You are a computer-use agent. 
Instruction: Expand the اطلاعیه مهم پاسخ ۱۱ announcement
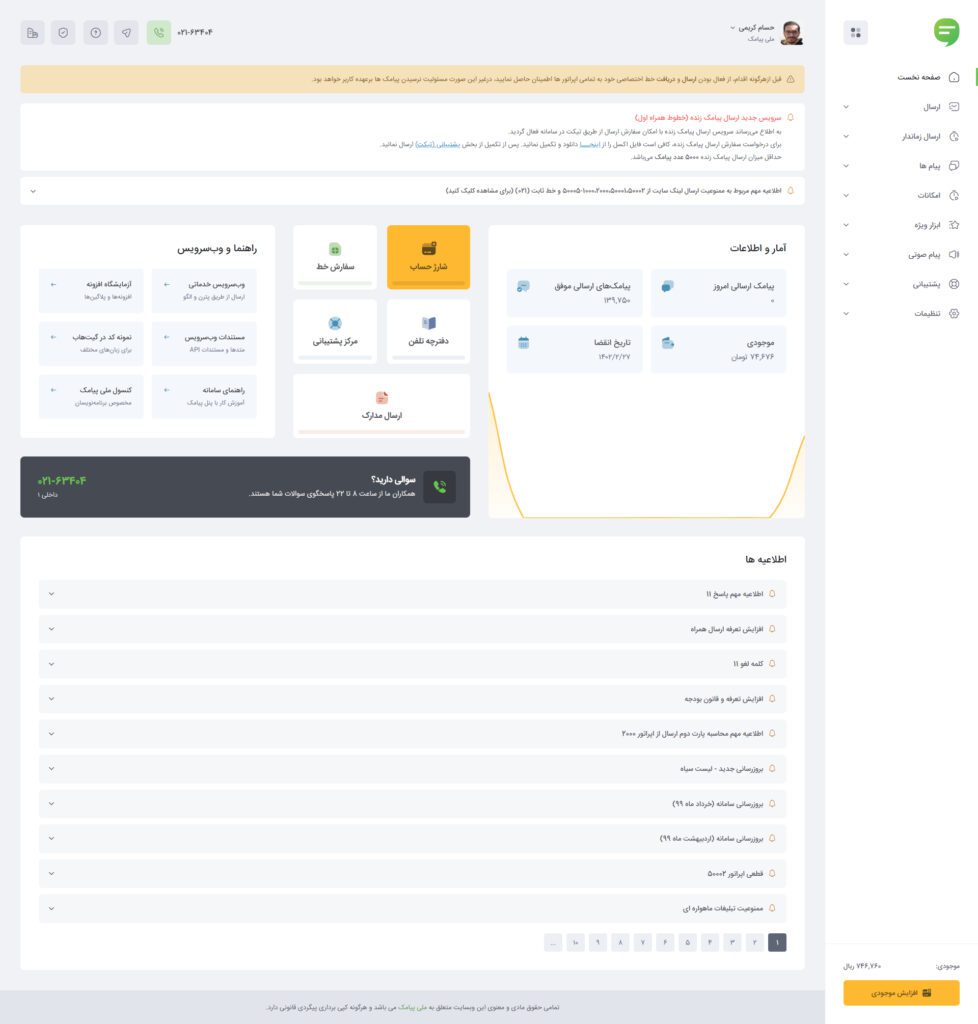tap(413, 594)
